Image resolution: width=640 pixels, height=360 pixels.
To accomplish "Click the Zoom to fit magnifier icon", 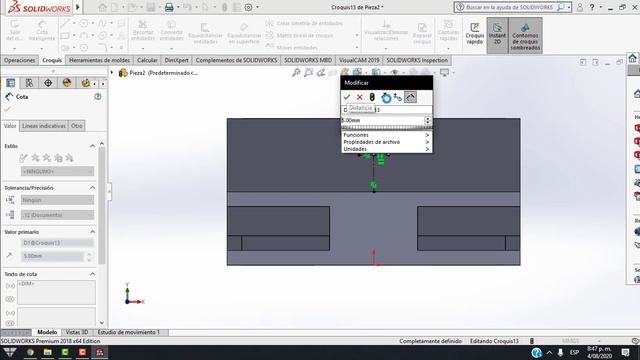I will [x=296, y=73].
